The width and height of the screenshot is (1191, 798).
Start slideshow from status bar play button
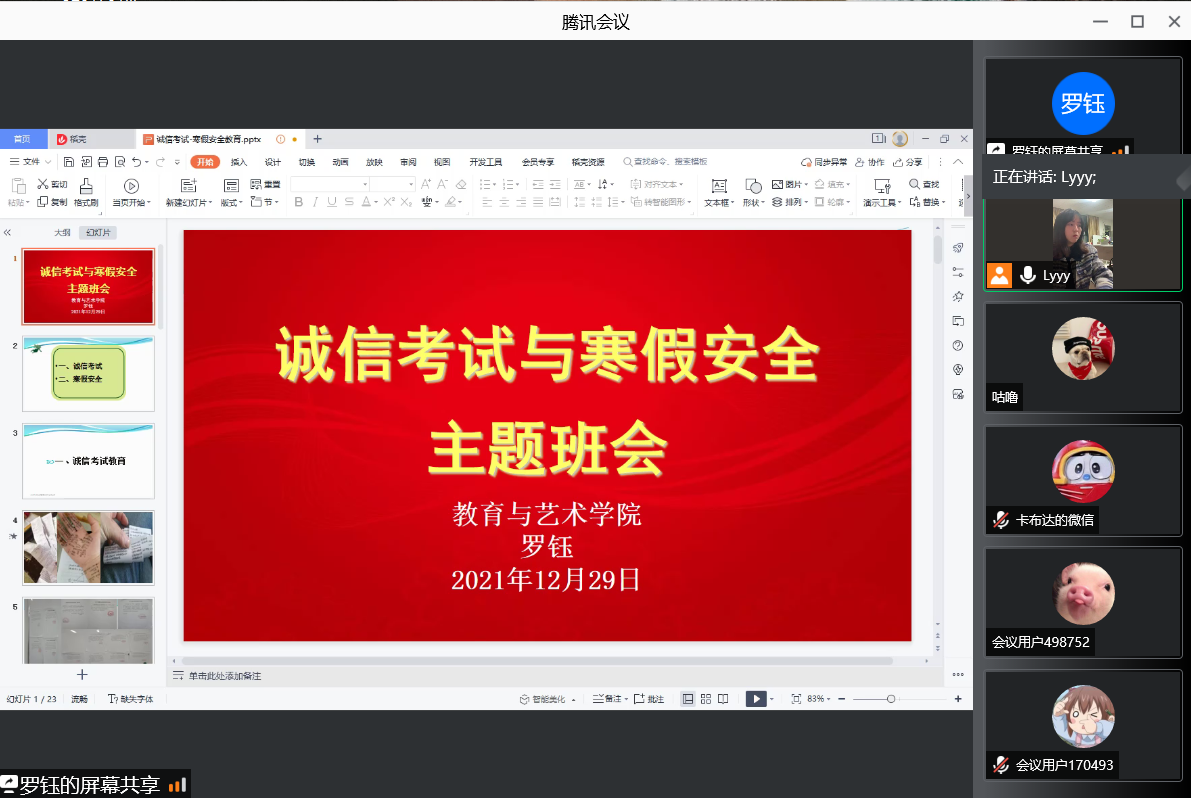click(x=756, y=699)
